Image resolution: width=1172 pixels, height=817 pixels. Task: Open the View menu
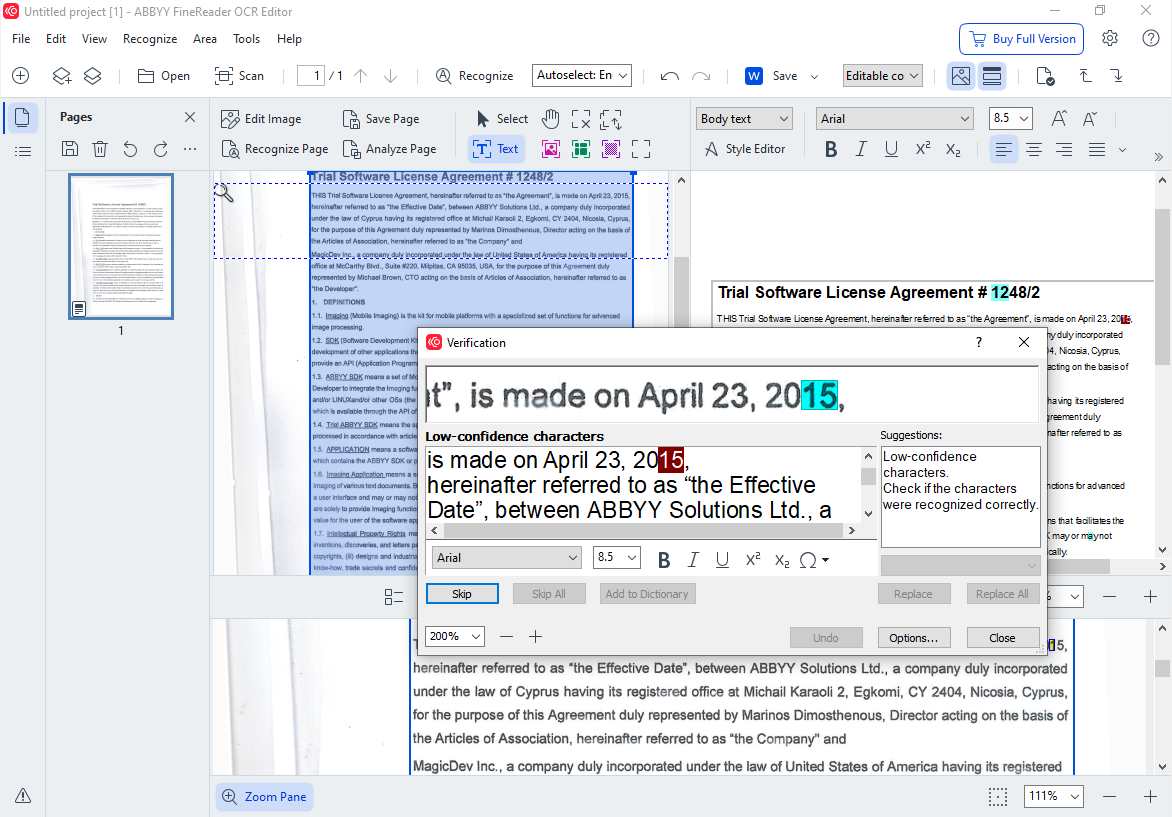[94, 39]
